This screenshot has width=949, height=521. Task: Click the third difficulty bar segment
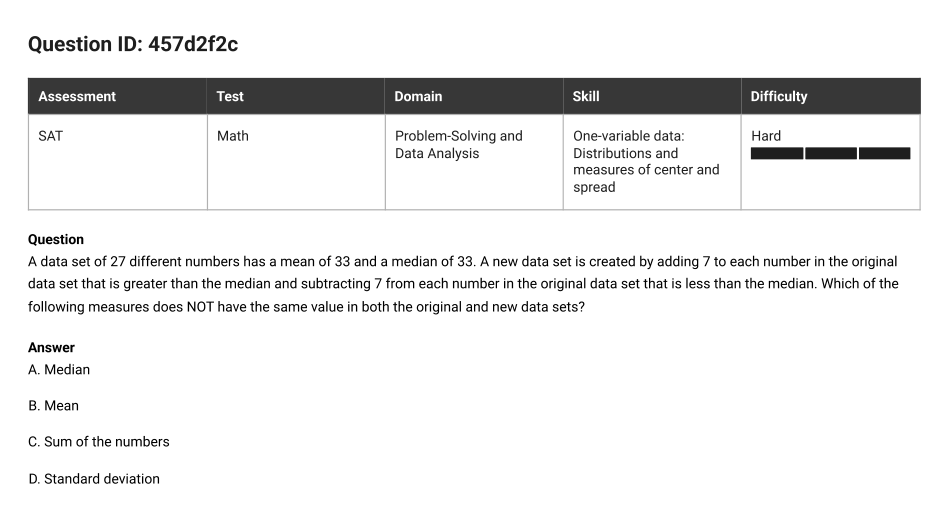coord(884,153)
